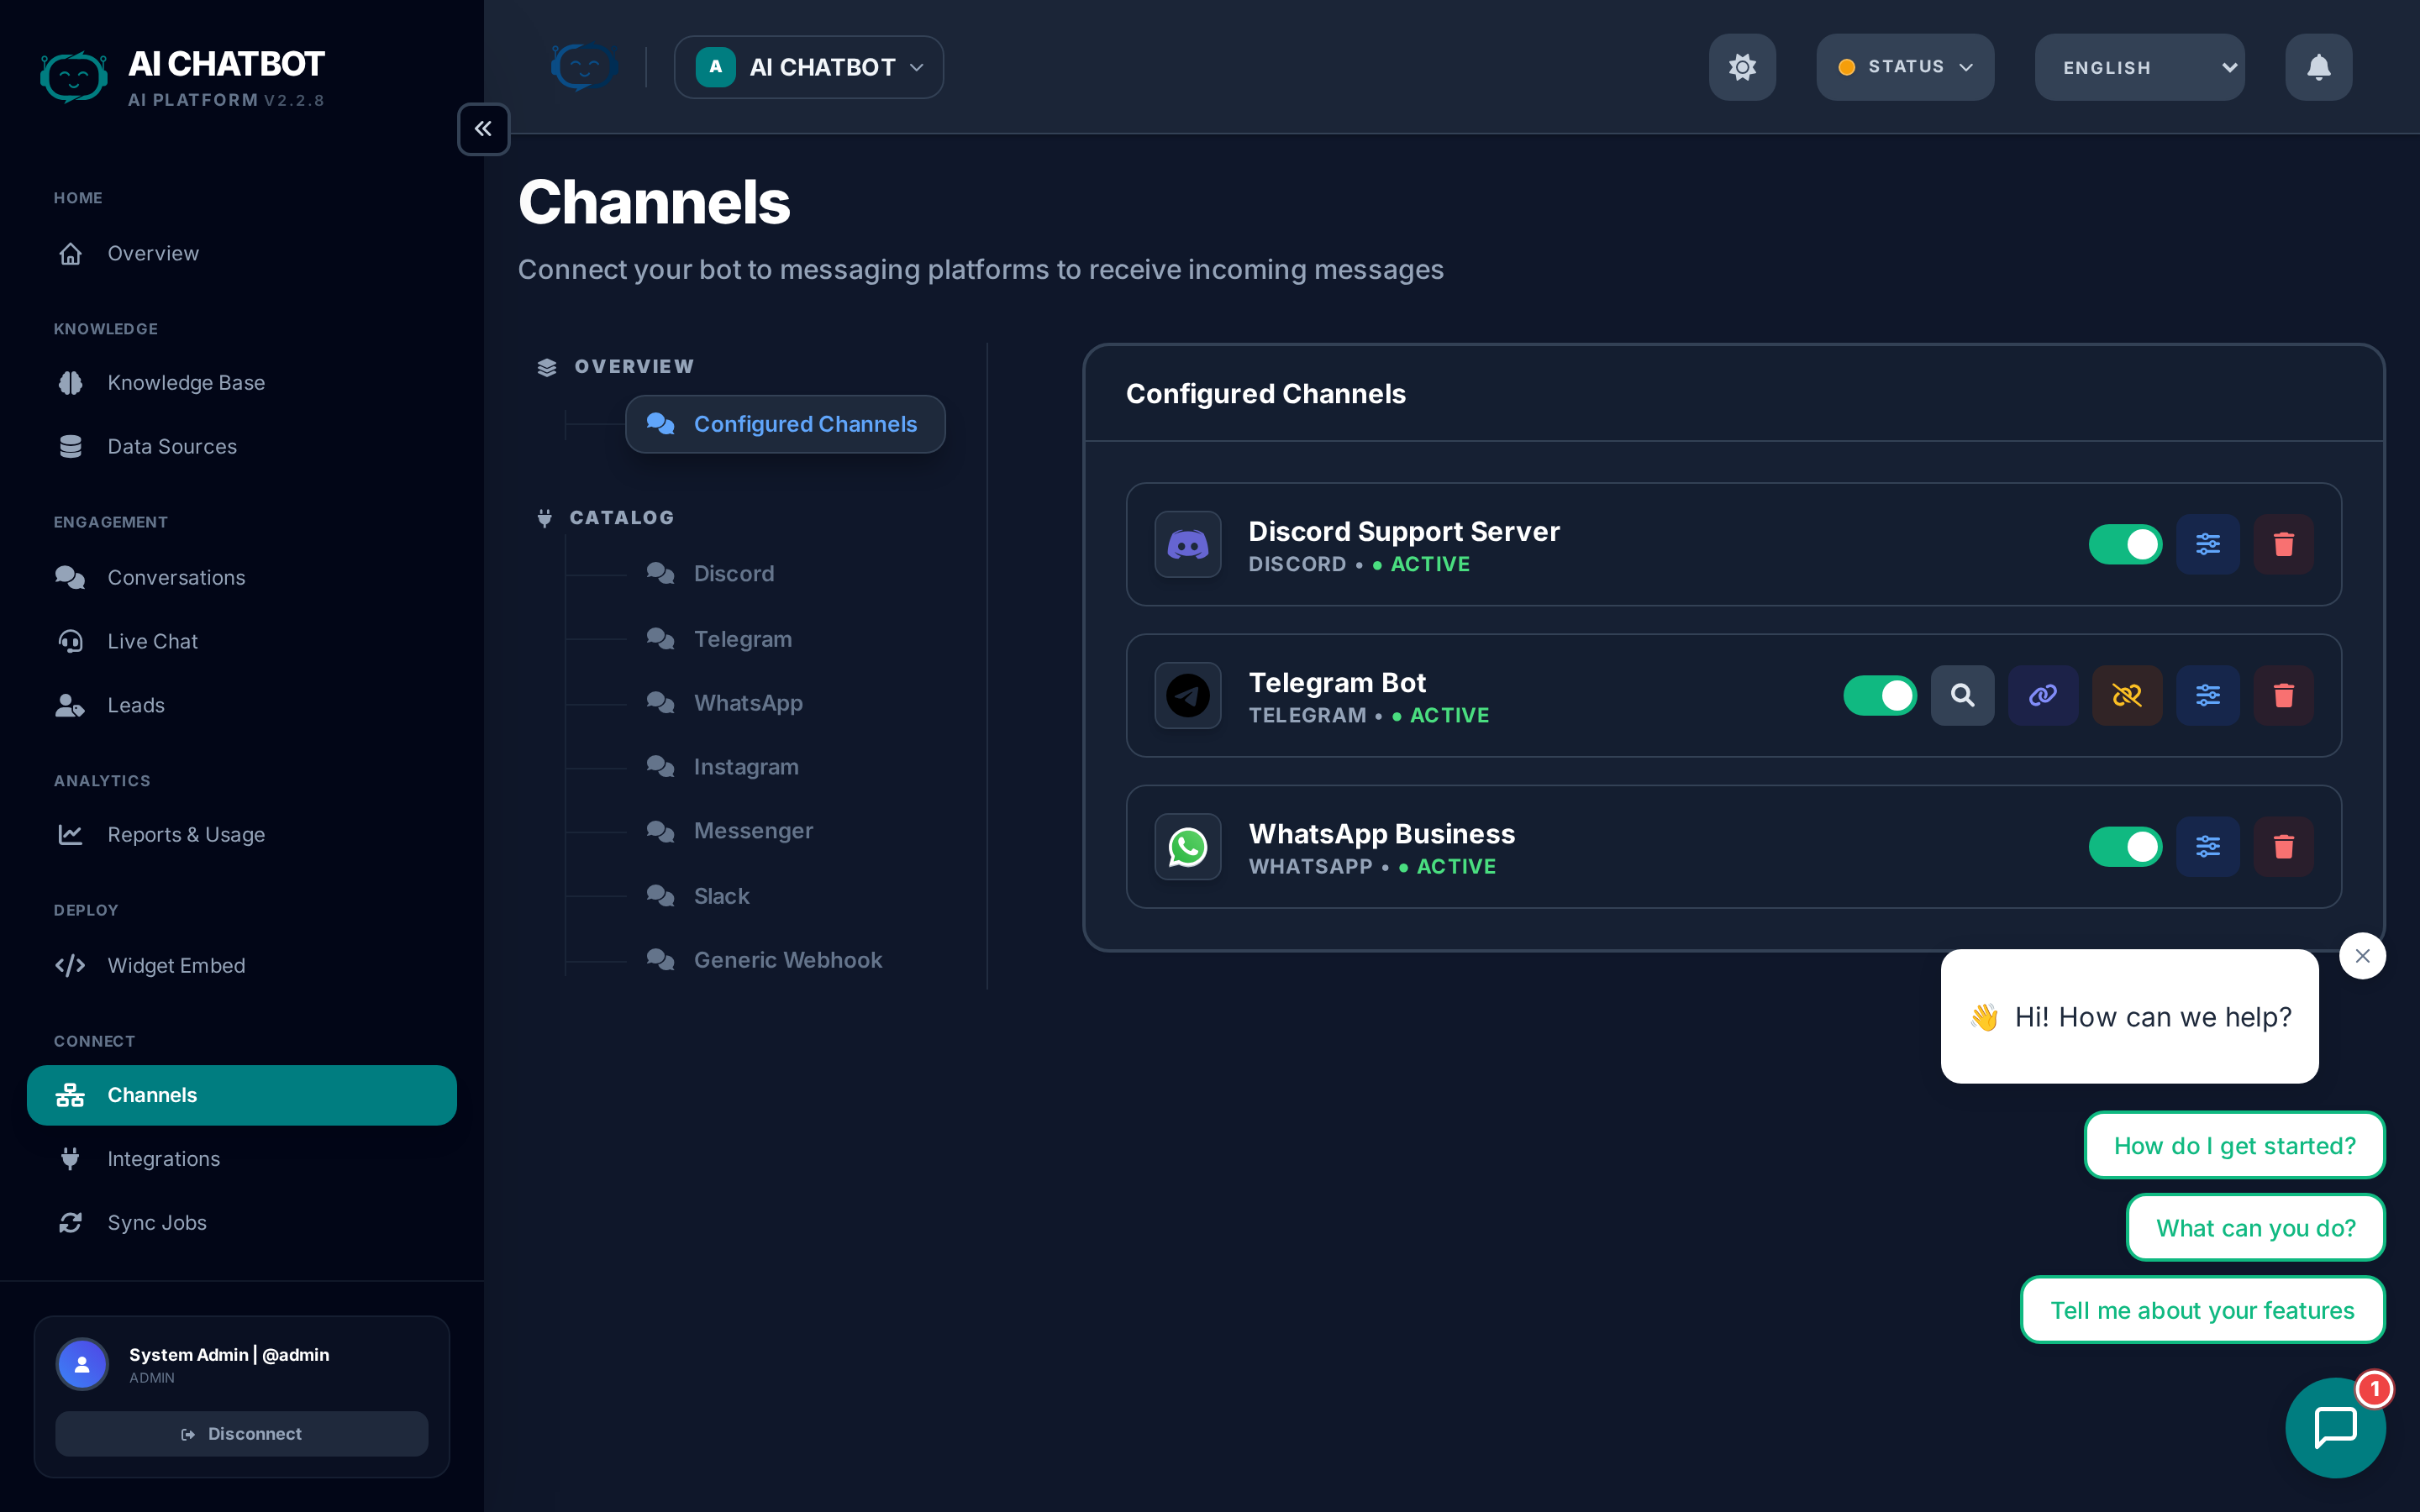The height and width of the screenshot is (1512, 2420).
Task: Turn off the Telegram Bot toggle
Action: coord(1880,695)
